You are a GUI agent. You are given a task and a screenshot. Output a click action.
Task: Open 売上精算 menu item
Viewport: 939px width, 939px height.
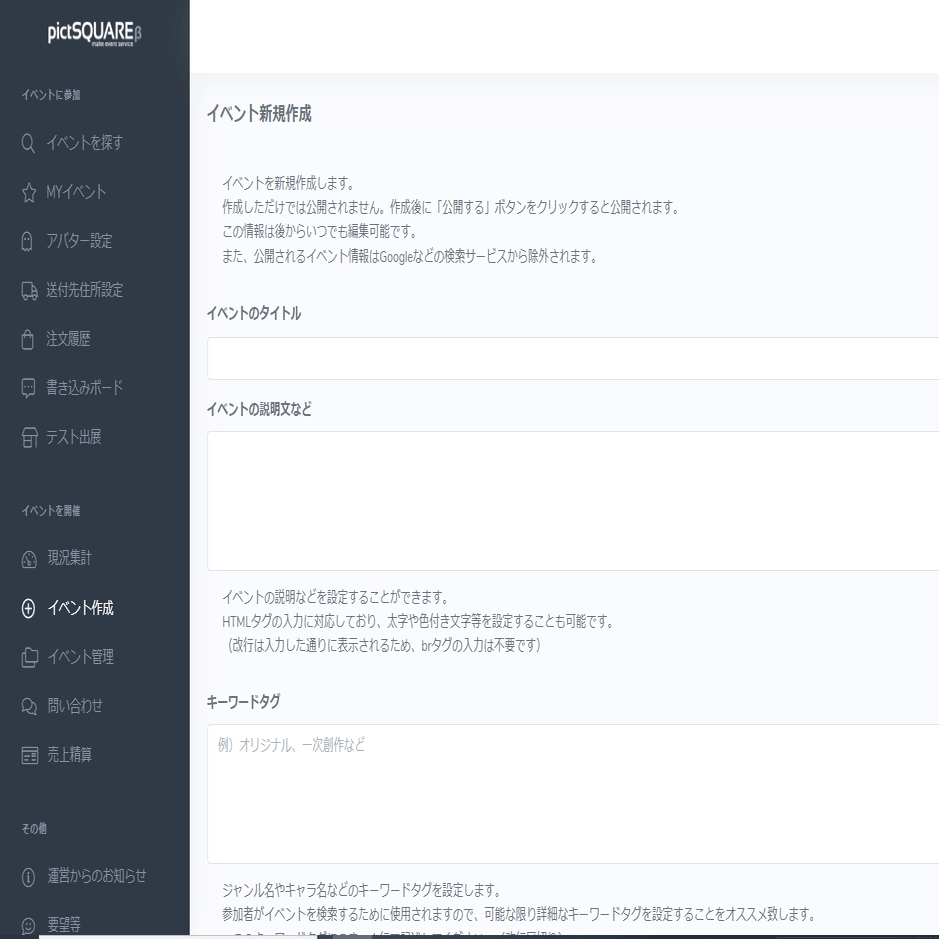tap(69, 755)
